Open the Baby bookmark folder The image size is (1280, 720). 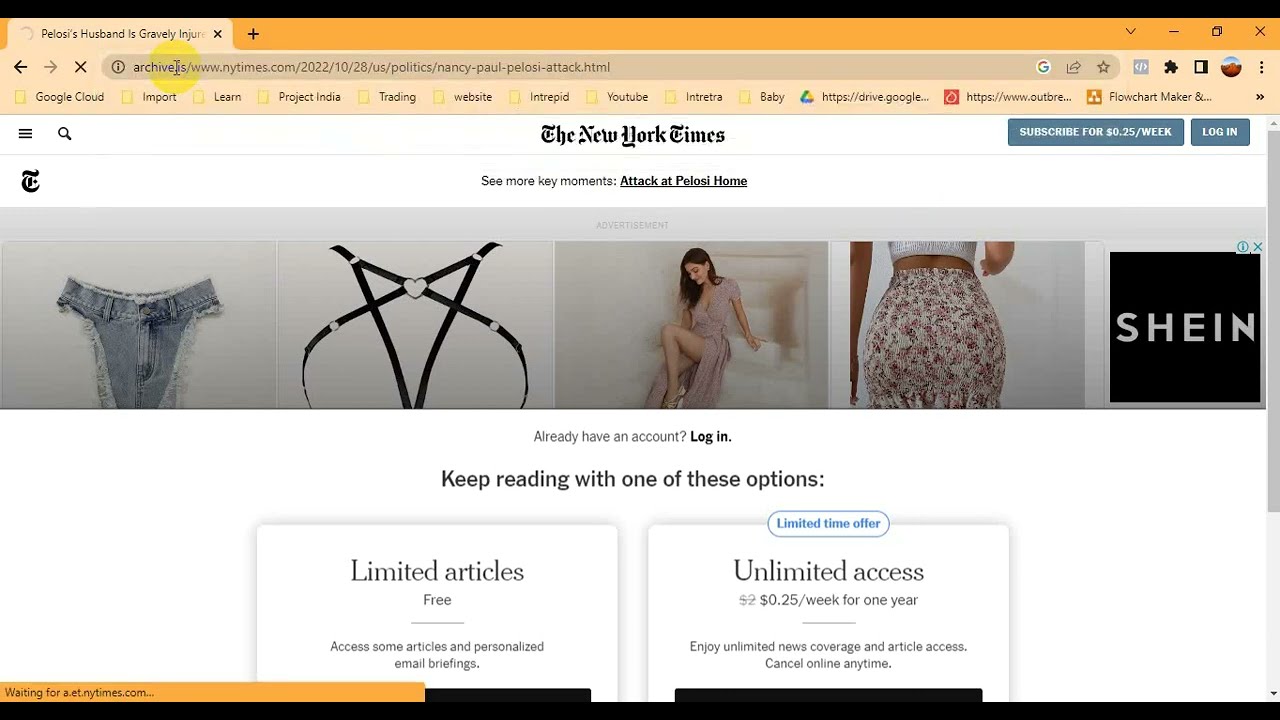coord(761,97)
